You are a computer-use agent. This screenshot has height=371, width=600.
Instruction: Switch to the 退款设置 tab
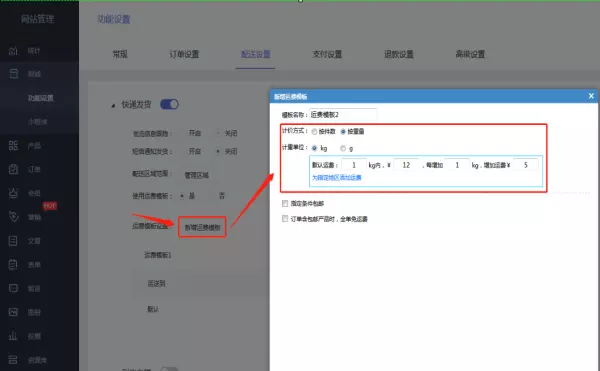(x=399, y=54)
